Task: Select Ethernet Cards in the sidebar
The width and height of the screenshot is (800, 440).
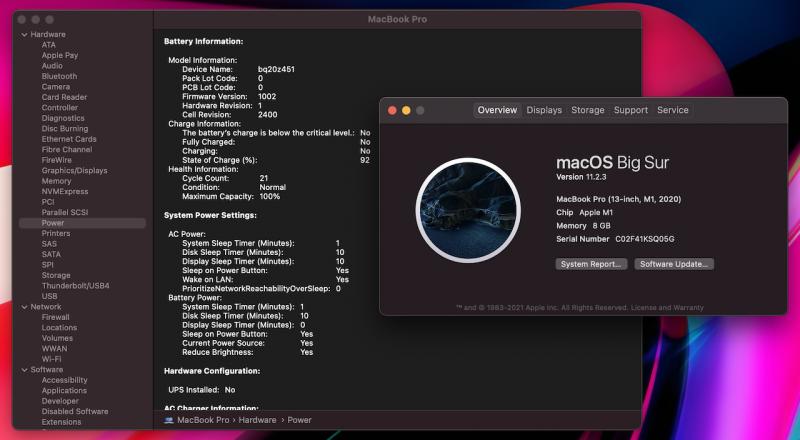Action: 69,139
